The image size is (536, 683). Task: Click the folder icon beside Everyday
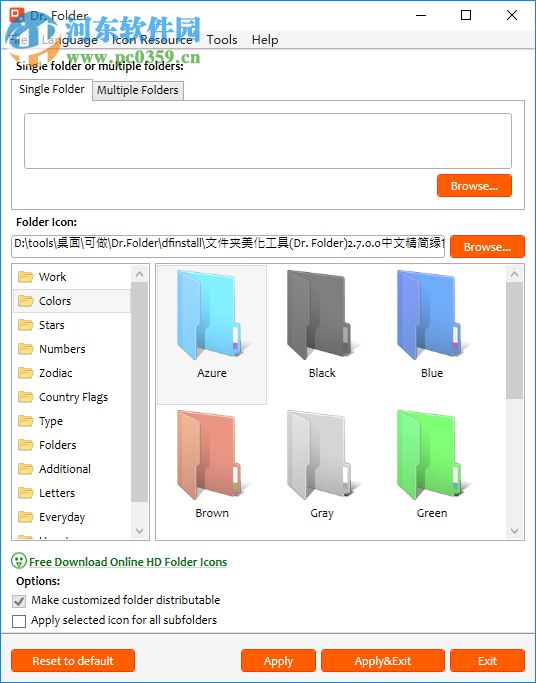[26, 517]
